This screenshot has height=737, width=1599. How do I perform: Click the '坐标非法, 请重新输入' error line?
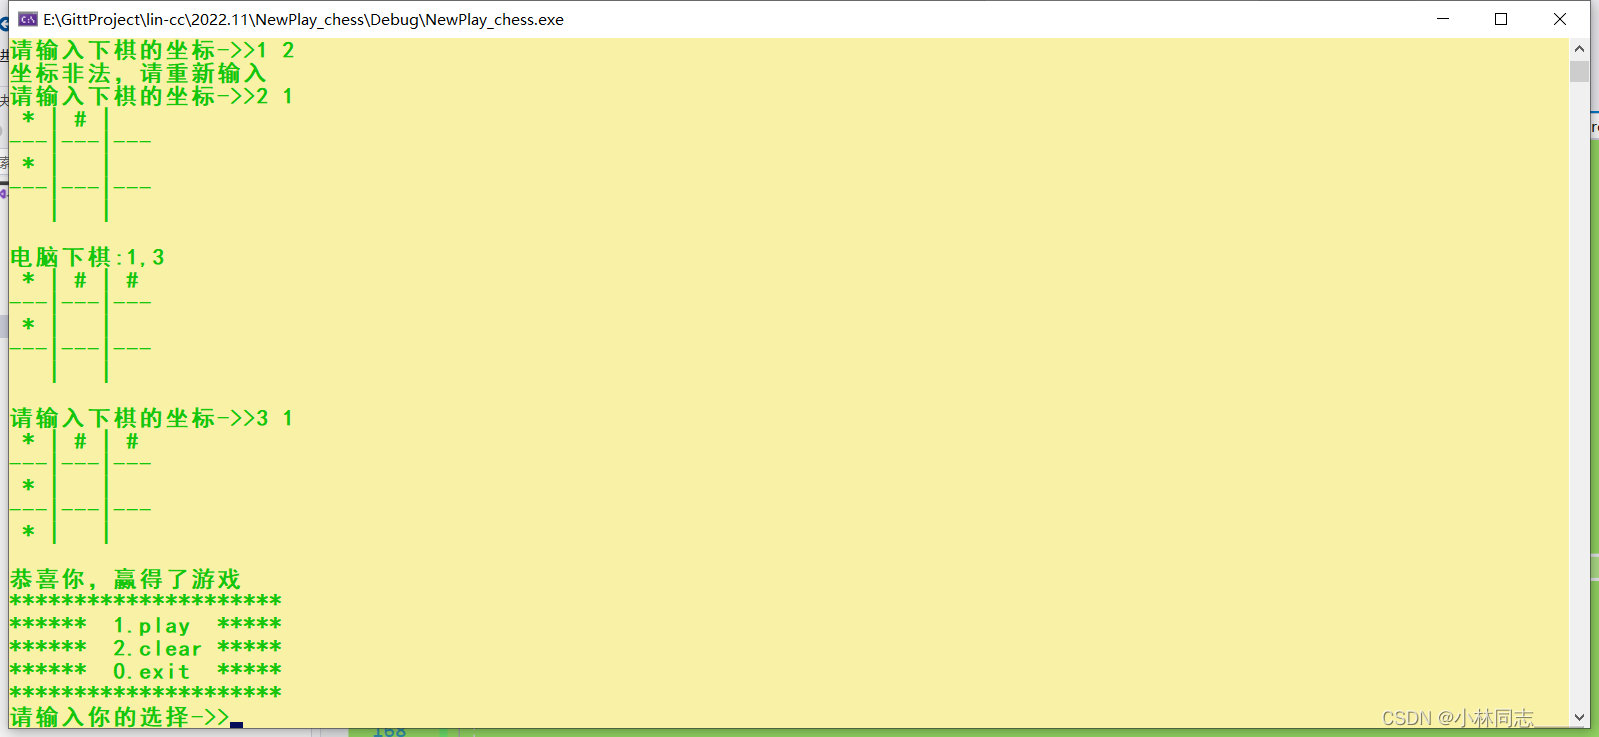(139, 73)
